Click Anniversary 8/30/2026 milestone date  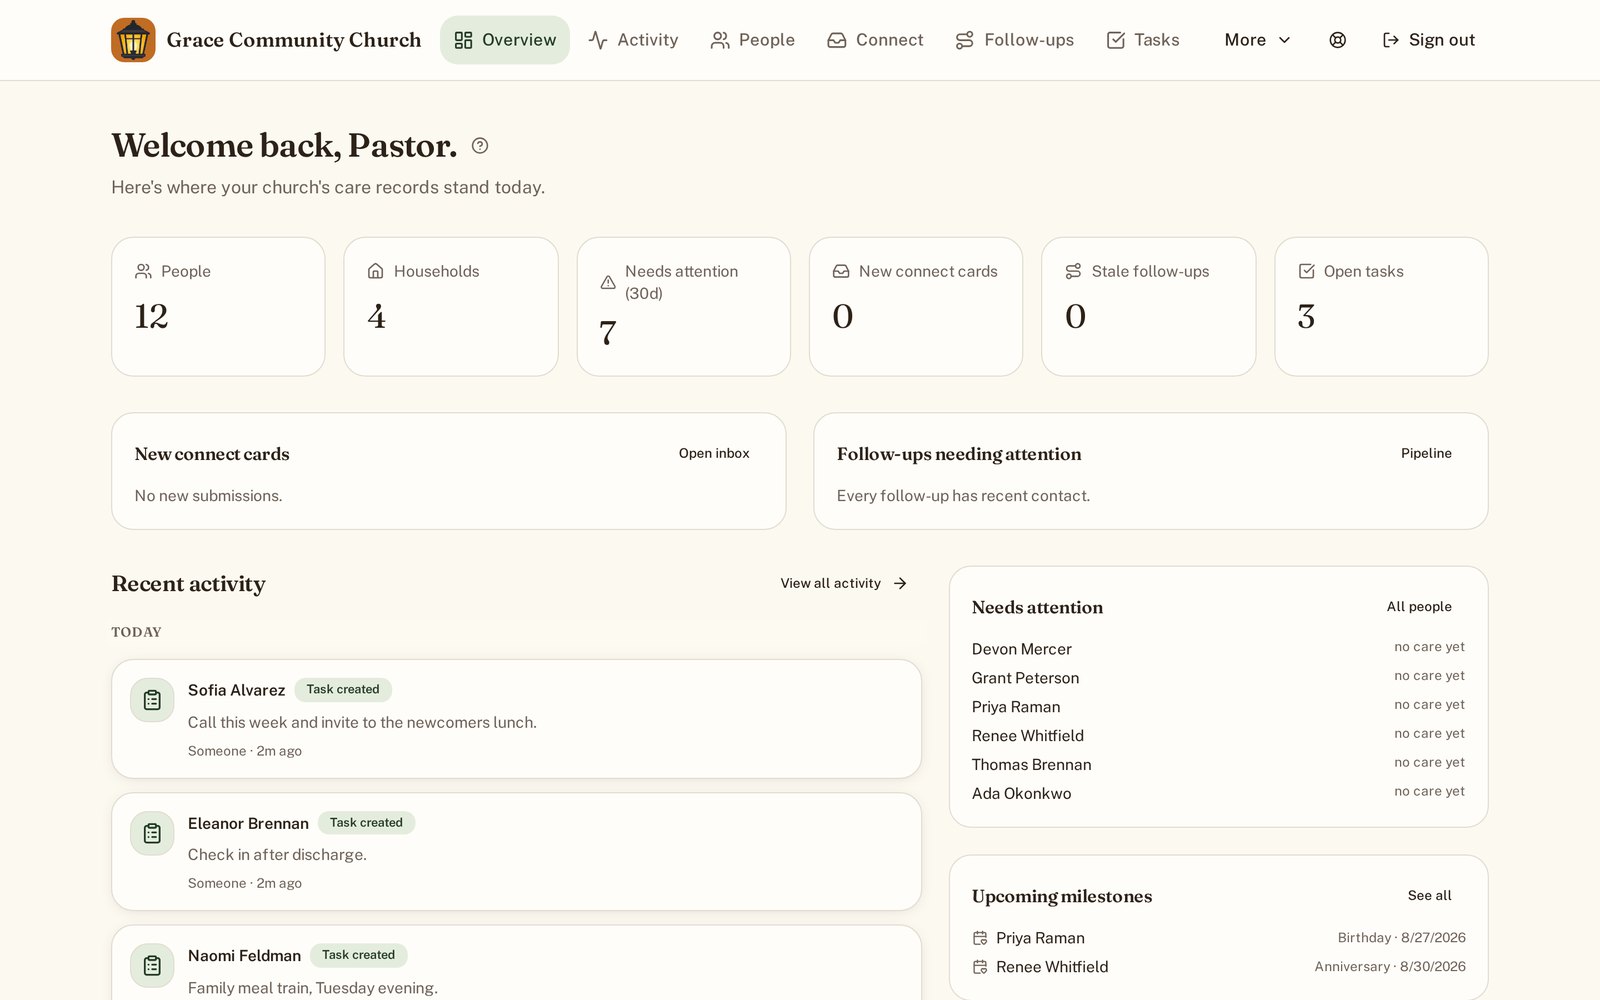point(1390,967)
